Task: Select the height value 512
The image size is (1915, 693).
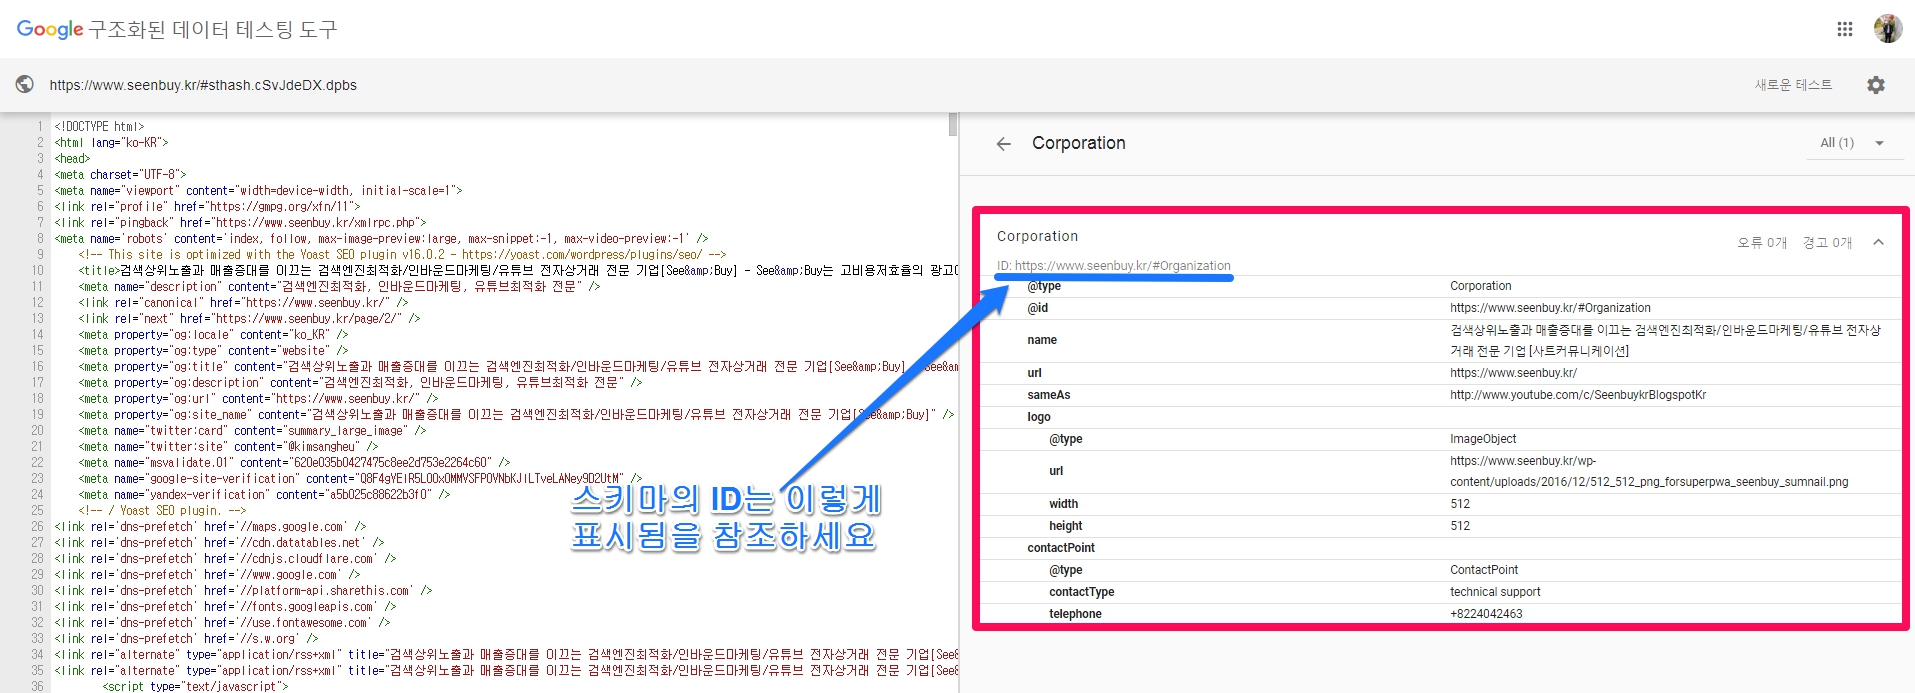Action: 1460,526
